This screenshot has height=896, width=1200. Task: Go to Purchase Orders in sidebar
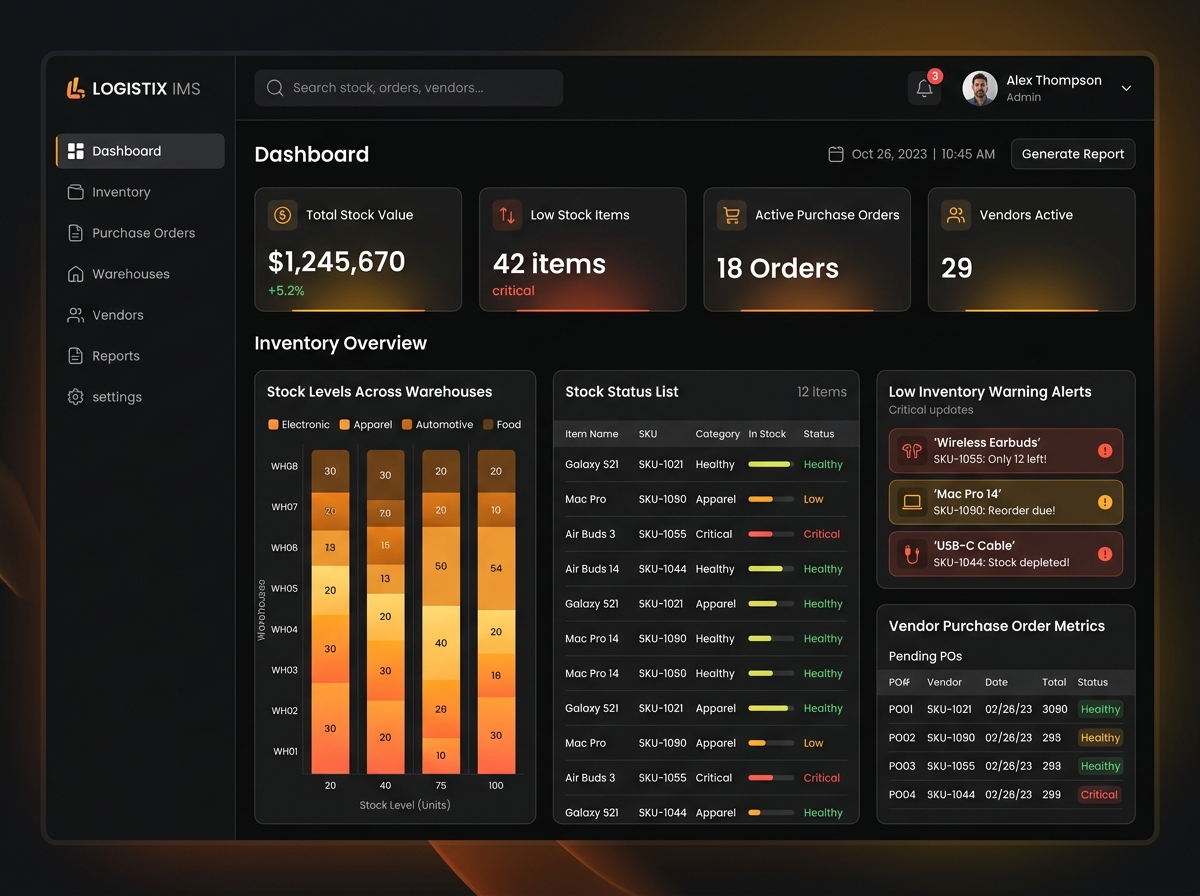click(140, 233)
